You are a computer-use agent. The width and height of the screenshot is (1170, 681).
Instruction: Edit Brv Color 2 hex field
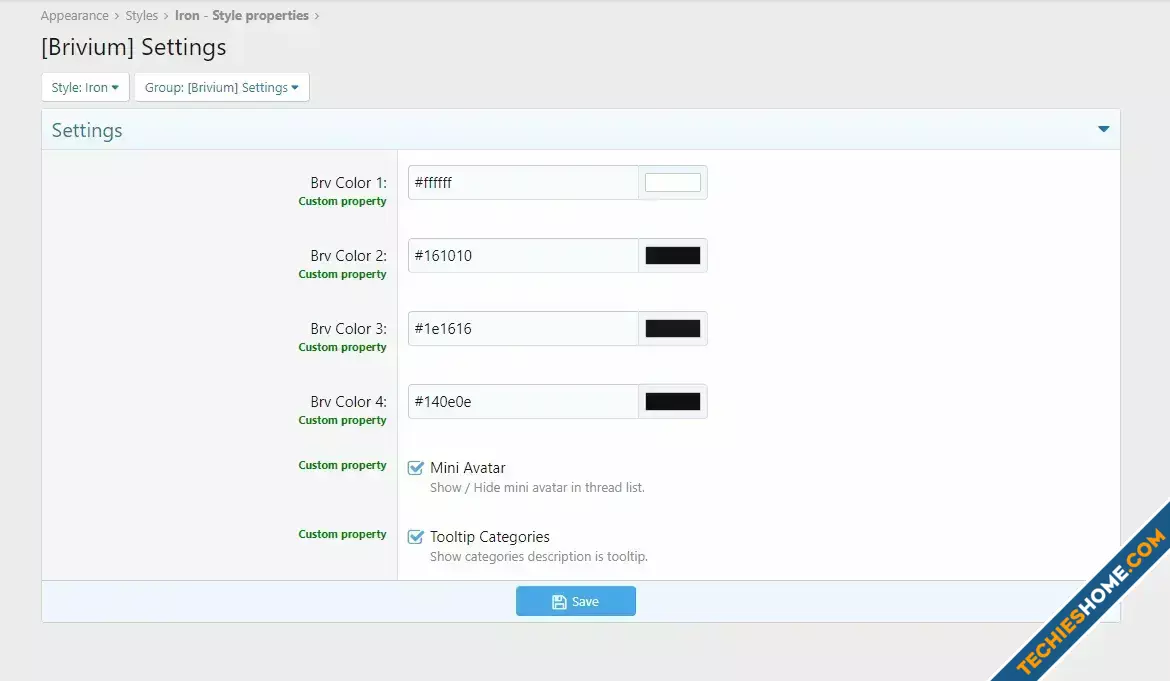pyautogui.click(x=523, y=256)
